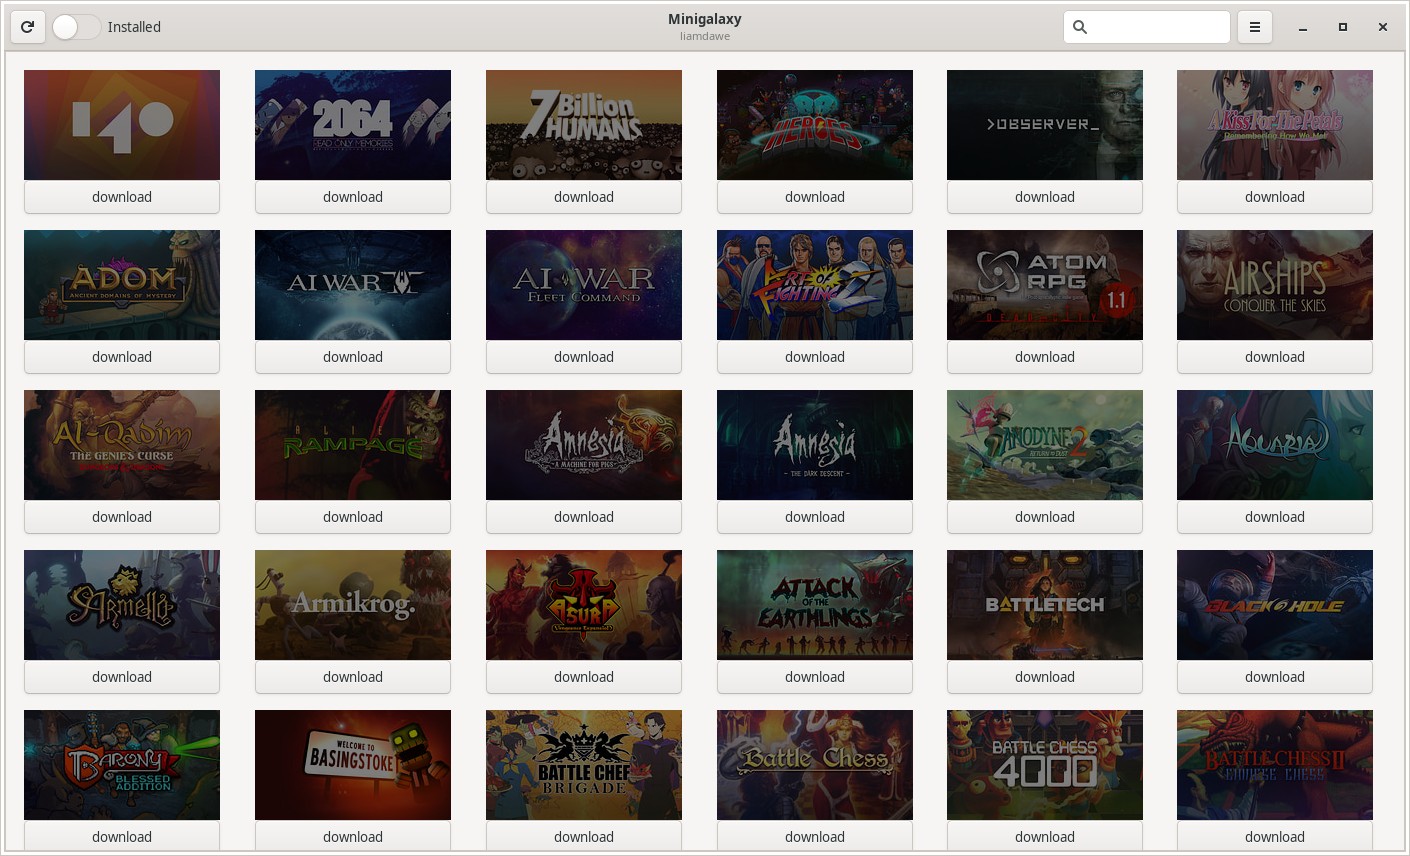Image resolution: width=1410 pixels, height=856 pixels.
Task: Download Battle Chef Brigade
Action: [x=584, y=836]
